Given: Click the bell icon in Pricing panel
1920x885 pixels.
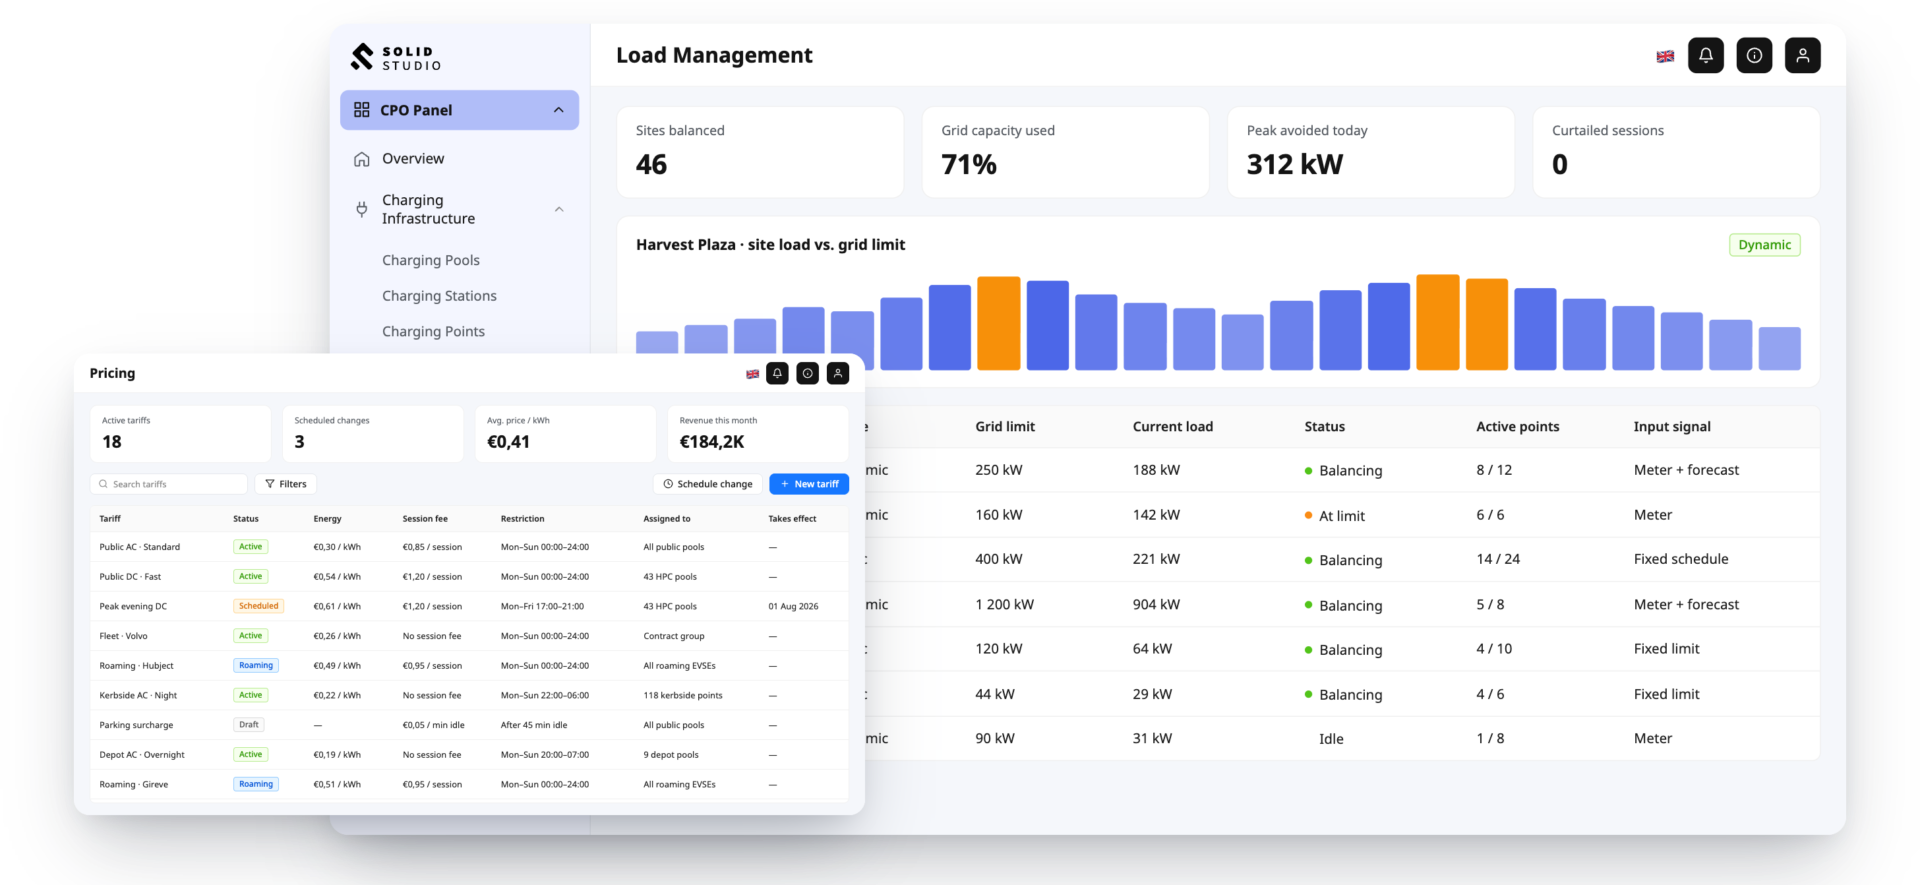Looking at the screenshot, I should point(777,373).
